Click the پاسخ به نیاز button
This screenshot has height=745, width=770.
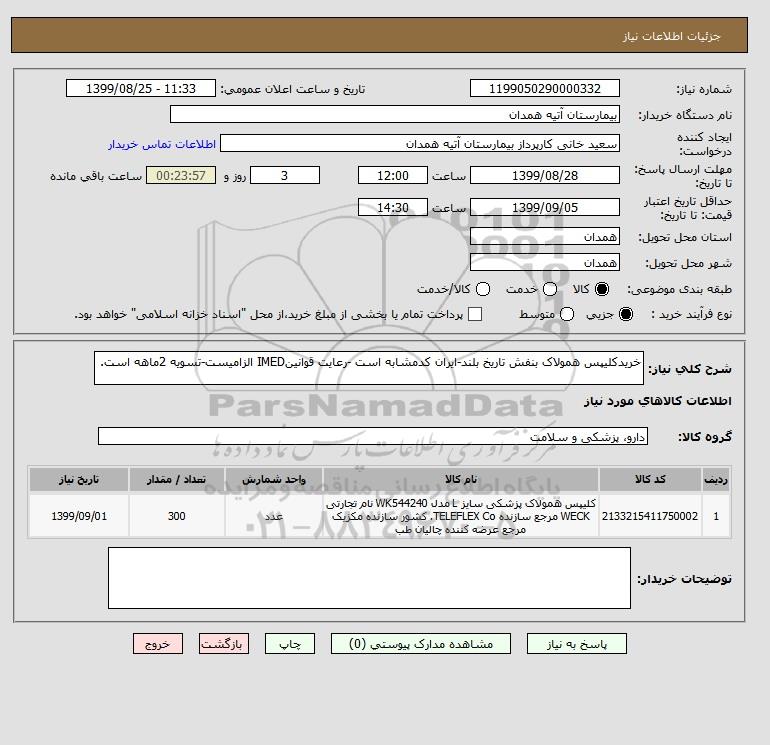tap(577, 644)
